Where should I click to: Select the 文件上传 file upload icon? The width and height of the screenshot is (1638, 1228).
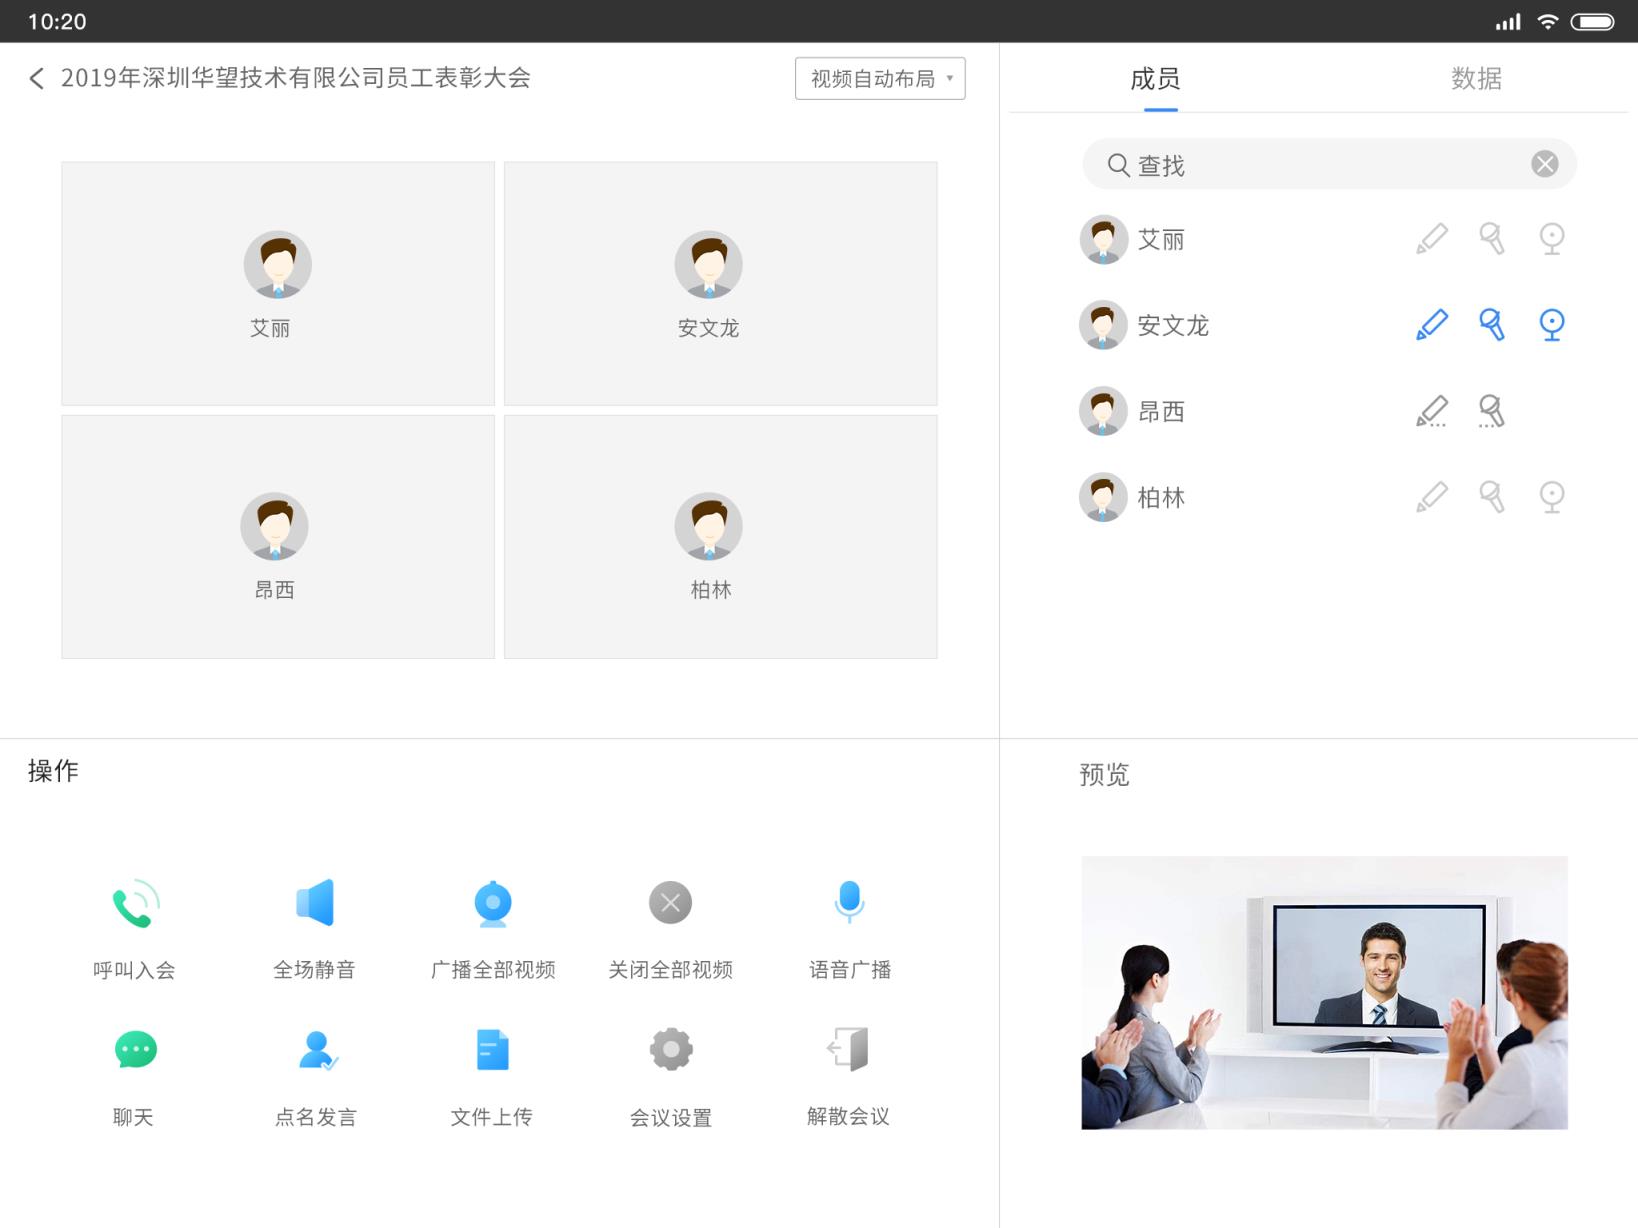point(491,1050)
